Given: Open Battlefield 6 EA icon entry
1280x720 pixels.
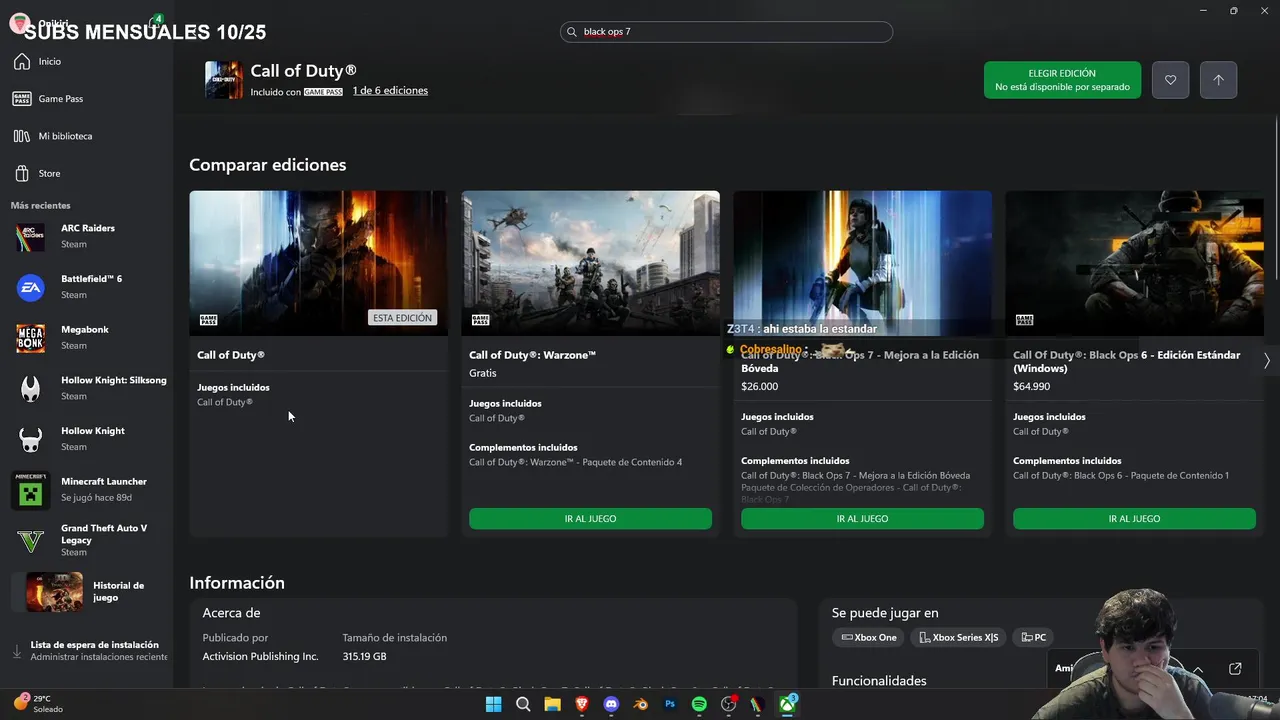Looking at the screenshot, I should point(87,287).
